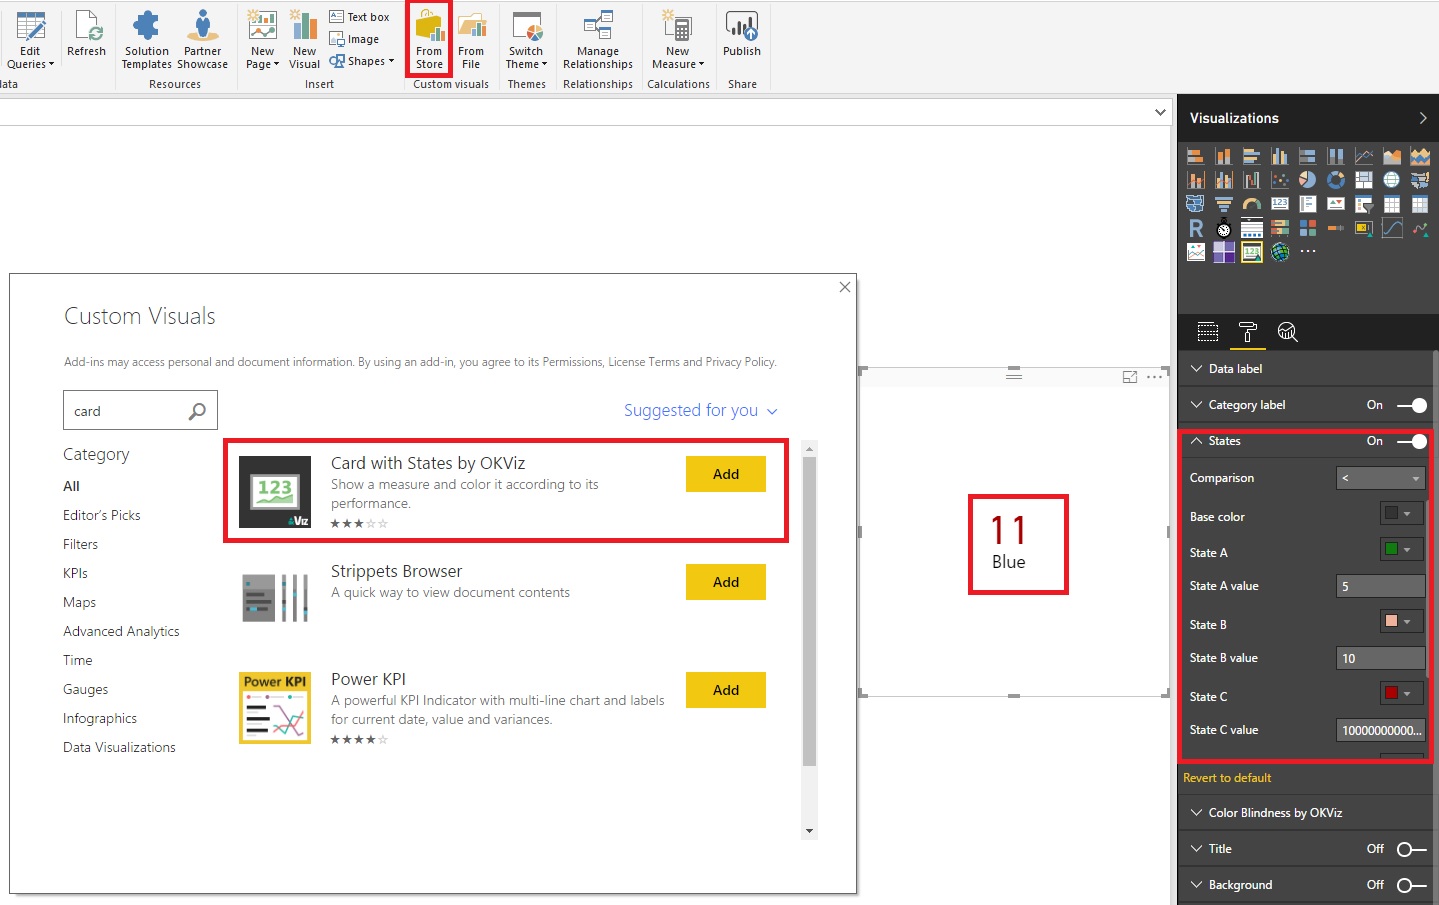Screen dimensions: 1439x905
Task: Toggle the Category label switch
Action: tap(1411, 405)
